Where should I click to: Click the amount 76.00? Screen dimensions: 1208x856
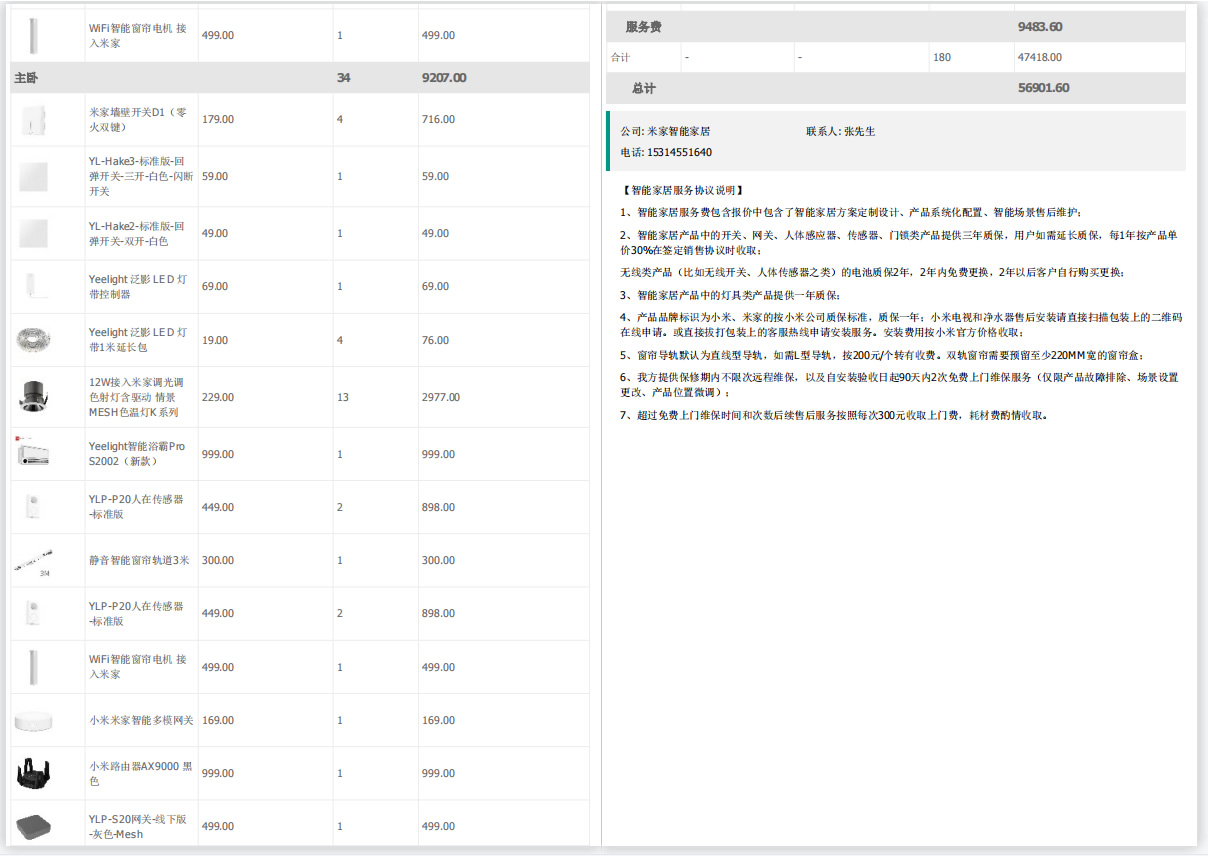435,341
